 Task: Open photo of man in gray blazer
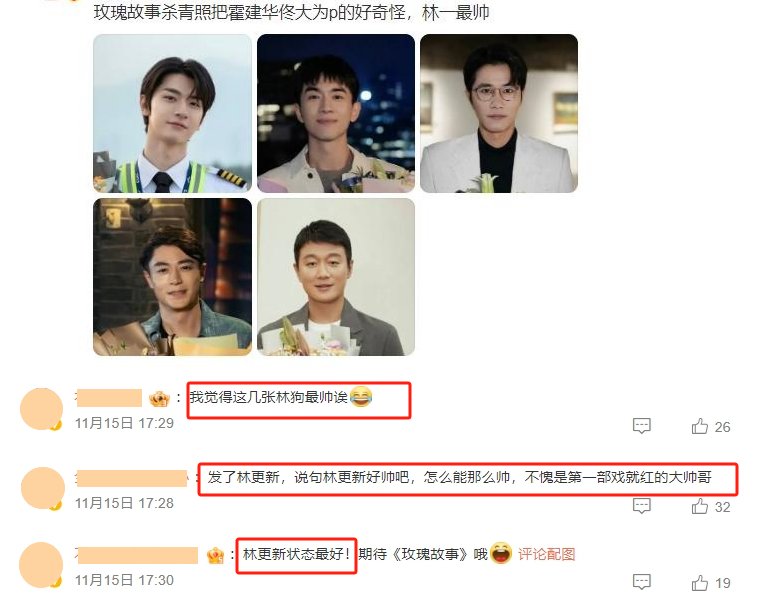coord(335,277)
